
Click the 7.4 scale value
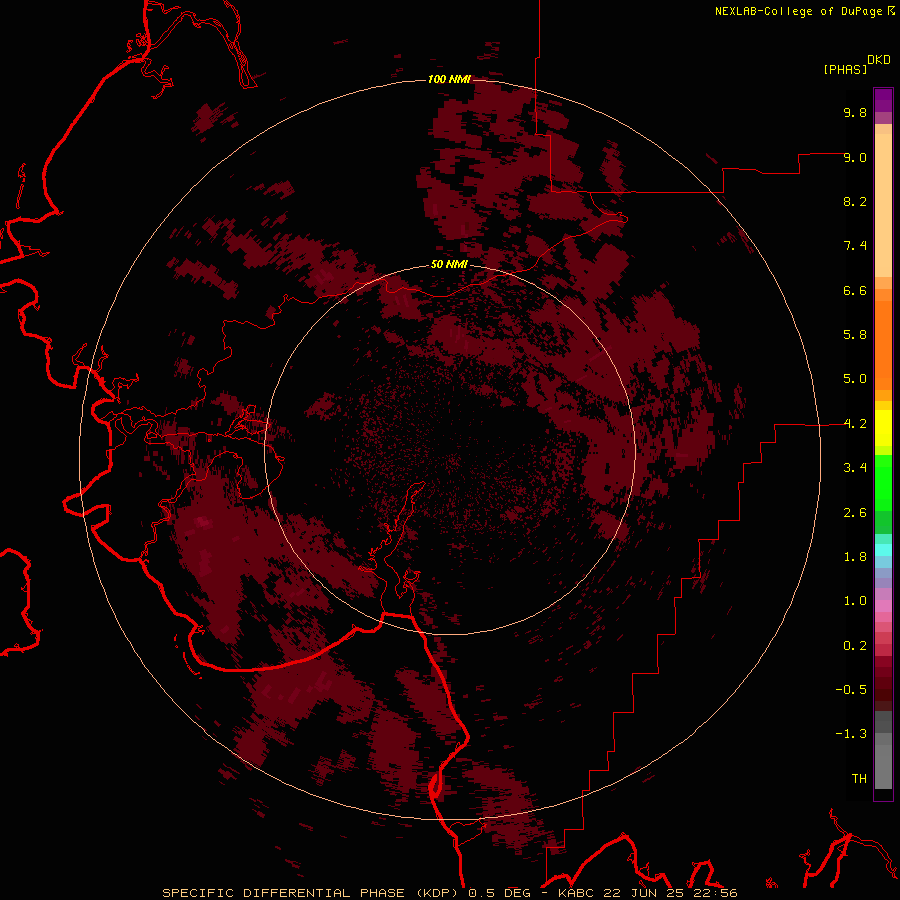coord(855,246)
